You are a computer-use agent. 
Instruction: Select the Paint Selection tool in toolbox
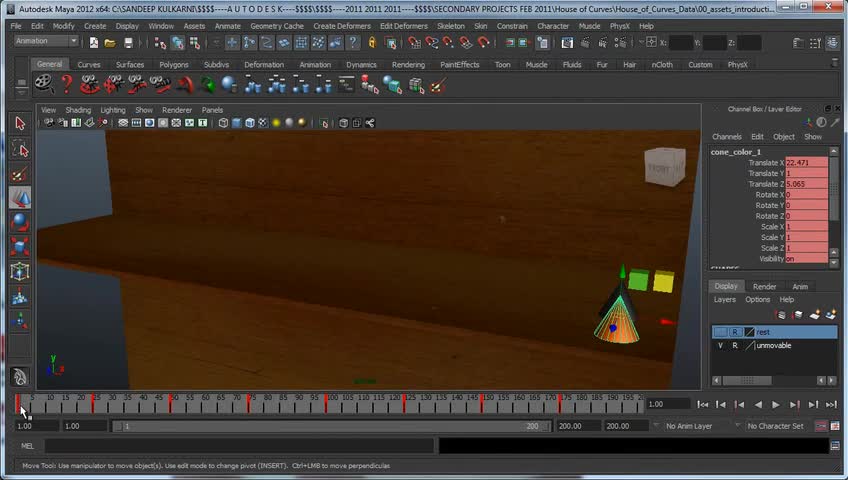[20, 175]
